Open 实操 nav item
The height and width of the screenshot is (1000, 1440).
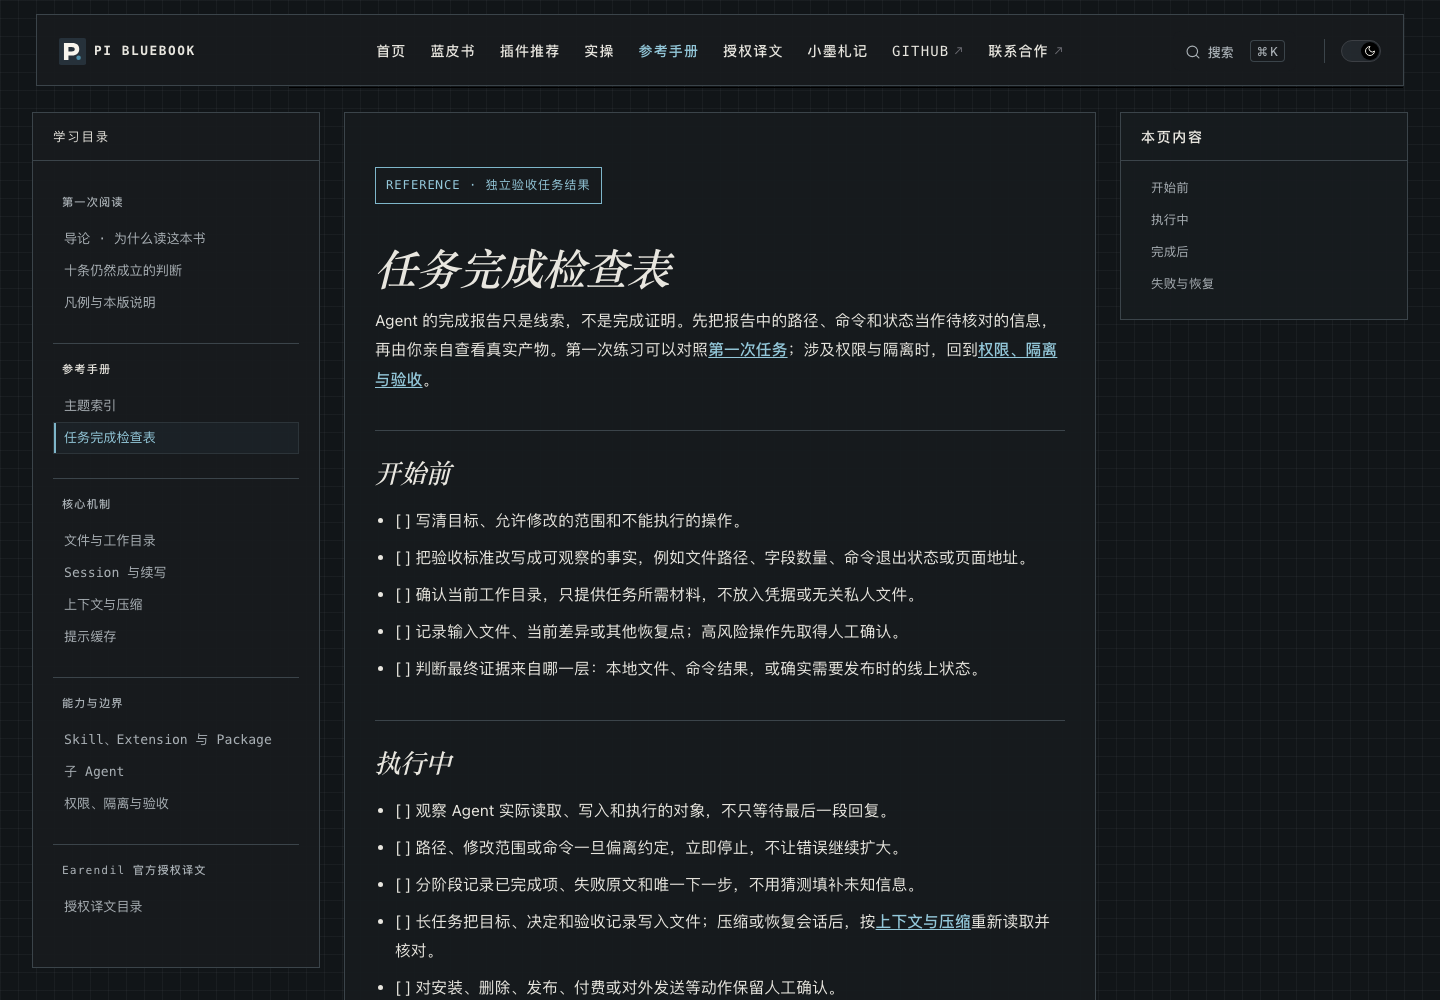click(599, 51)
